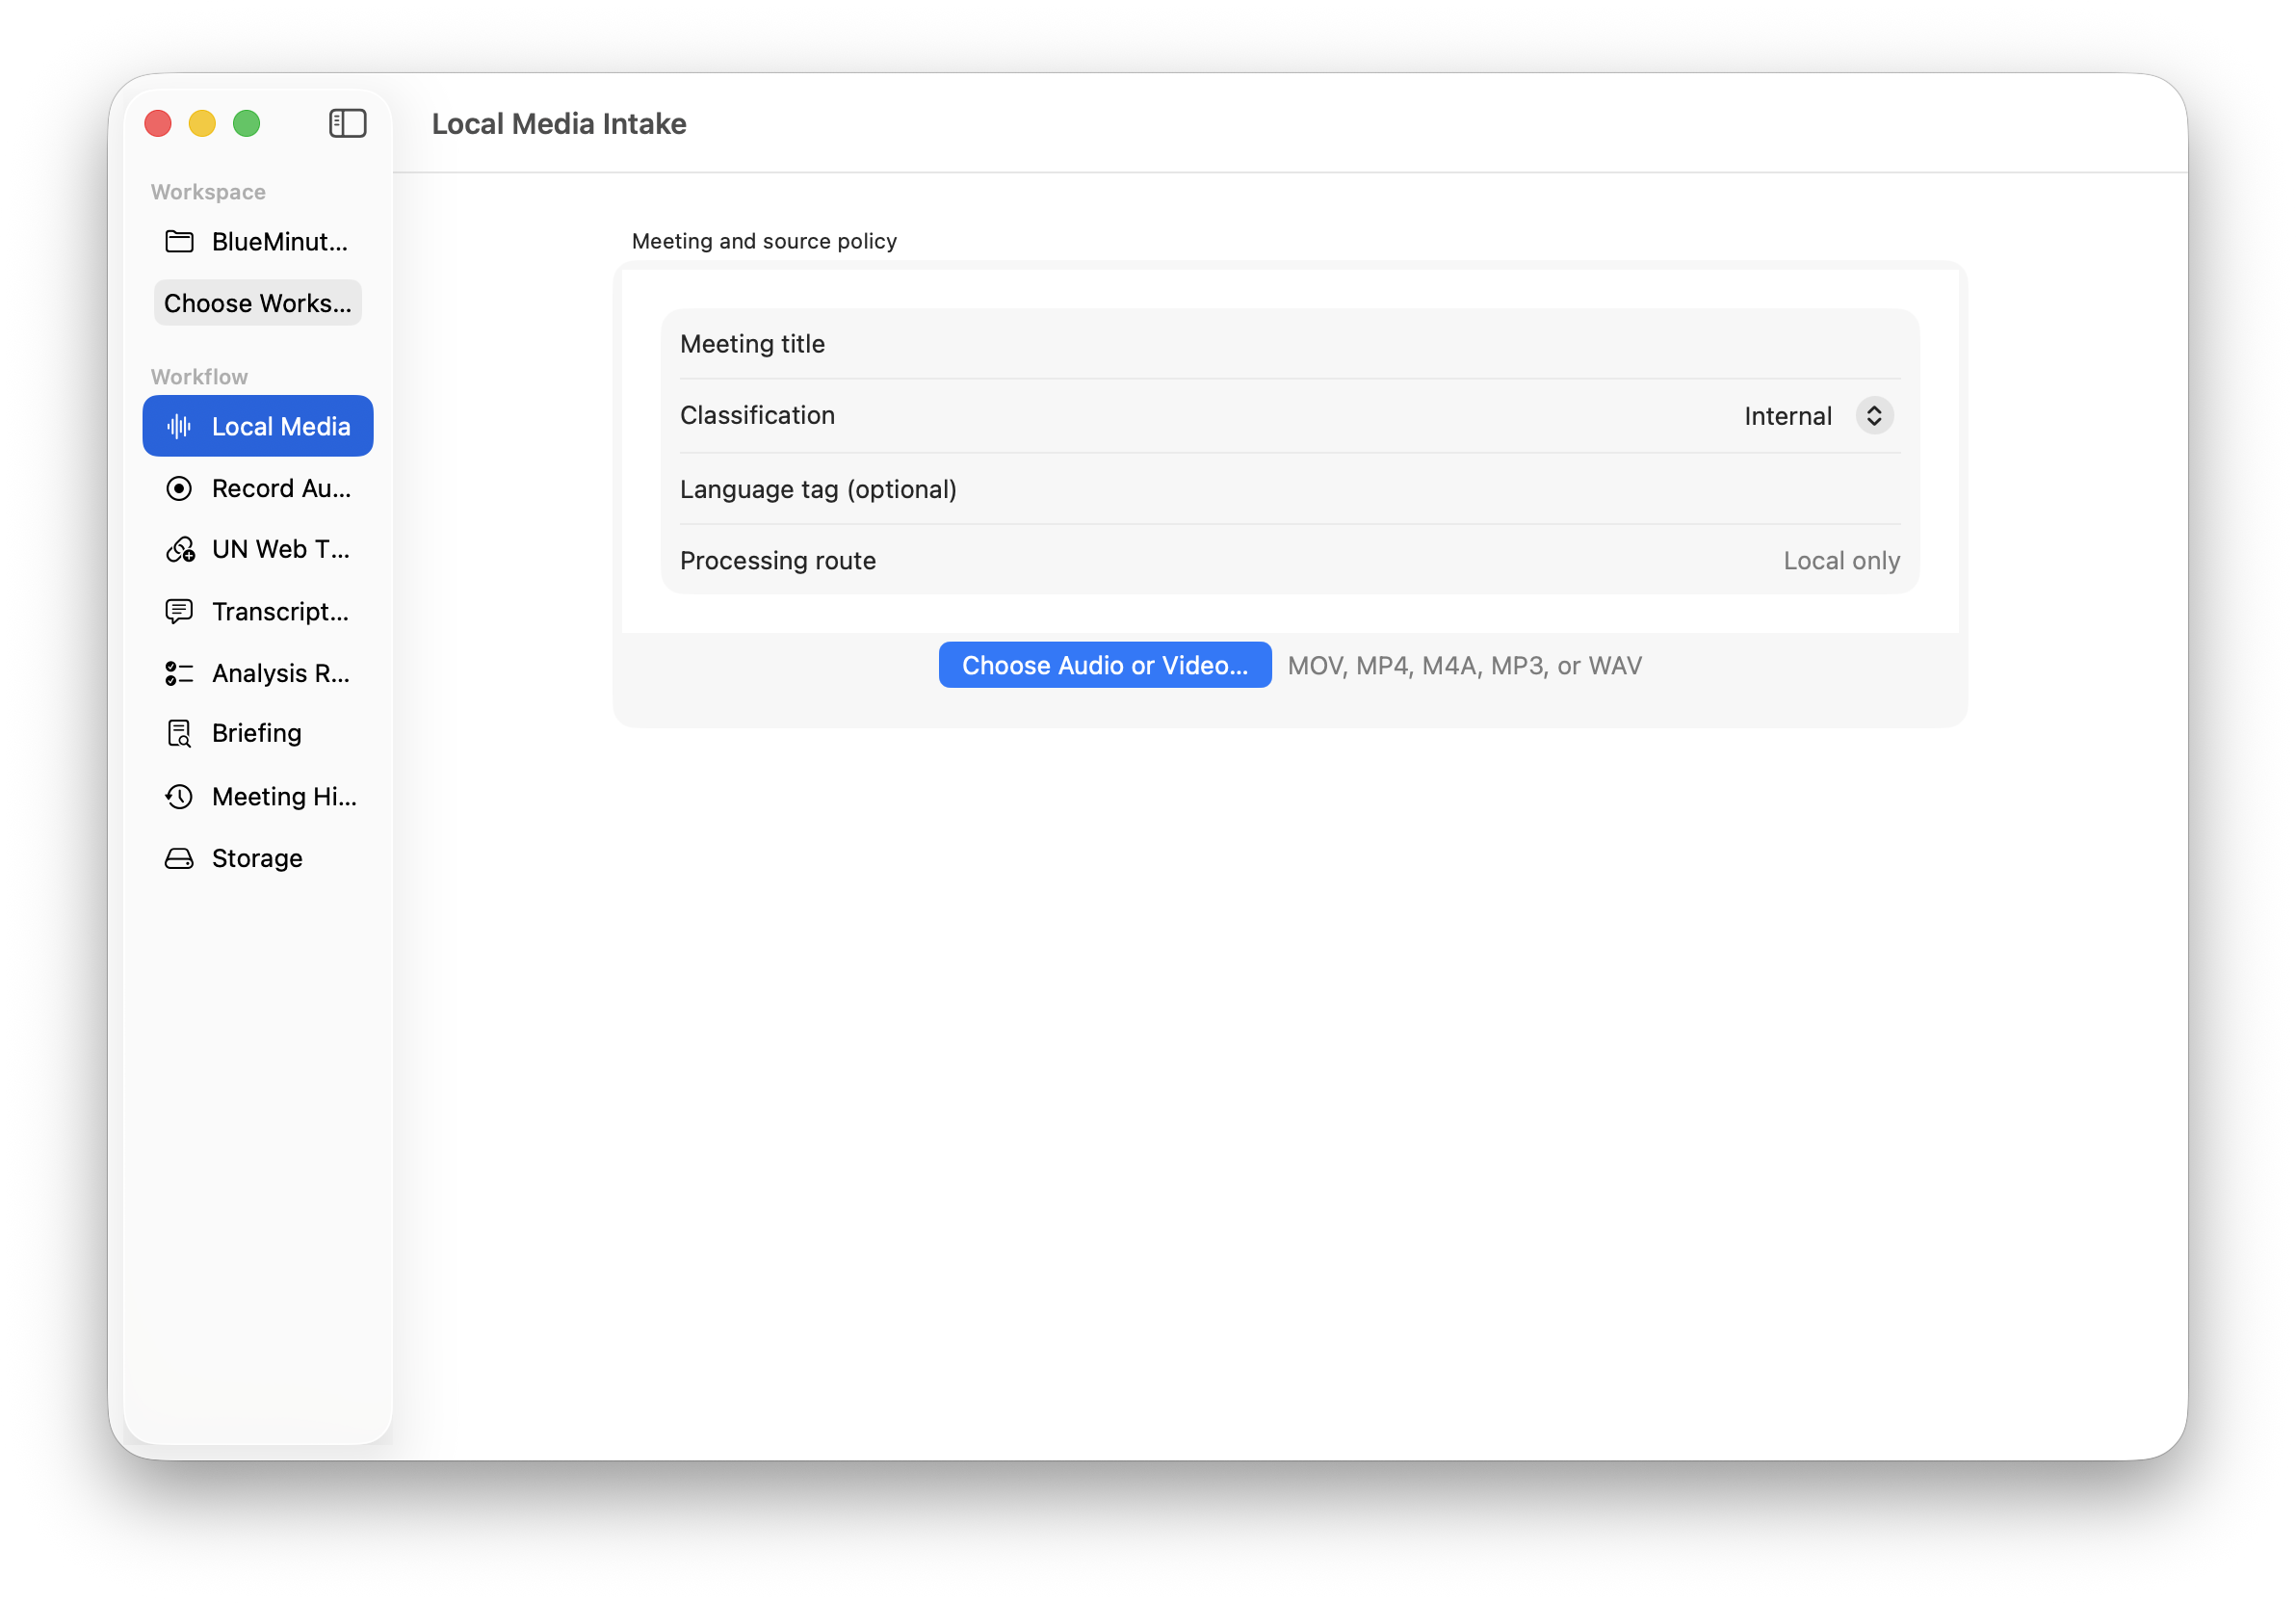Screen dimensions: 2296x1603
Task: Switch to the Transcript section label
Action: (281, 611)
